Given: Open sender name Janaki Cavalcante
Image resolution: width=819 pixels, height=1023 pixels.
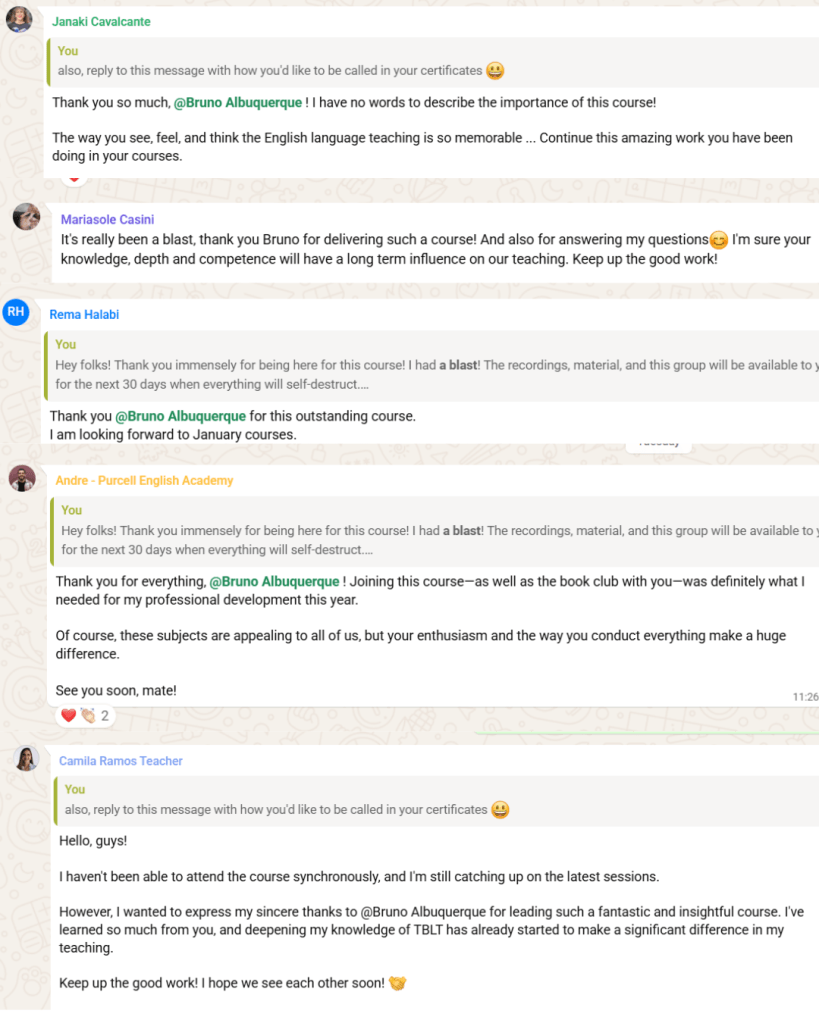Looking at the screenshot, I should click(100, 20).
